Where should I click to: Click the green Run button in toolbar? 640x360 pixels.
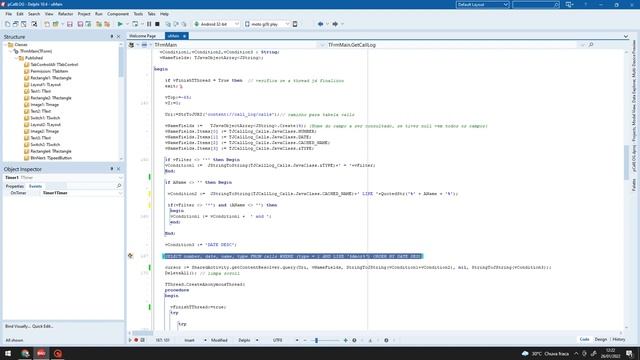120,24
